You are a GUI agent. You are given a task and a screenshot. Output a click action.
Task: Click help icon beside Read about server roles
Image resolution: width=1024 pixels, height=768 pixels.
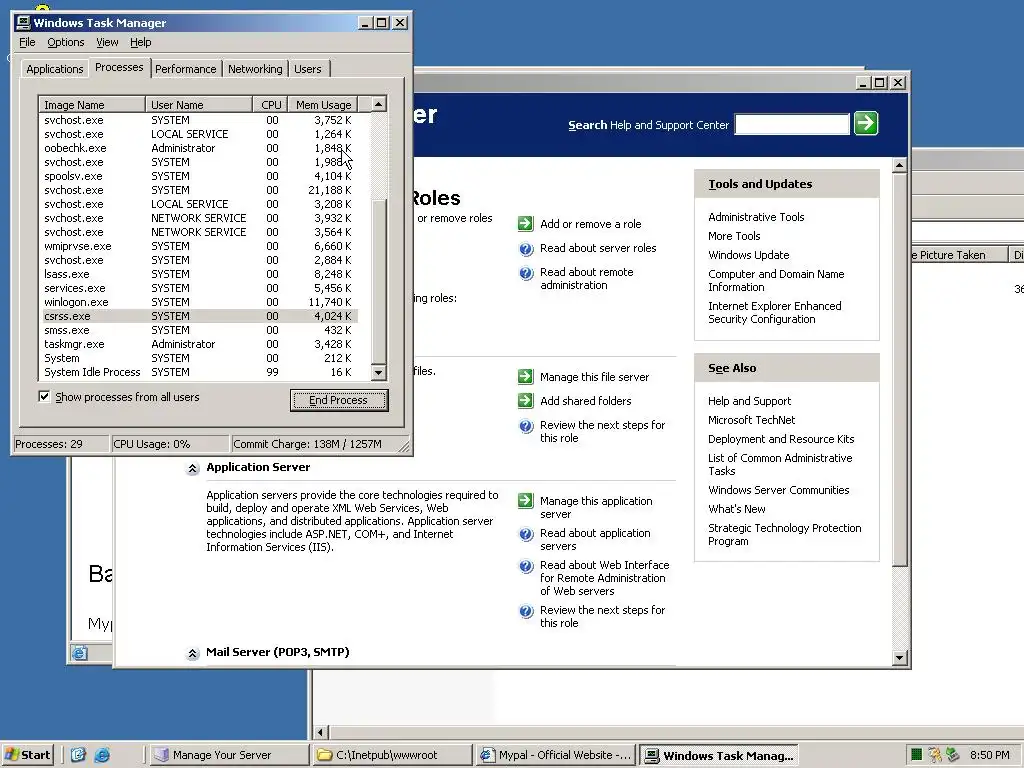pyautogui.click(x=526, y=248)
